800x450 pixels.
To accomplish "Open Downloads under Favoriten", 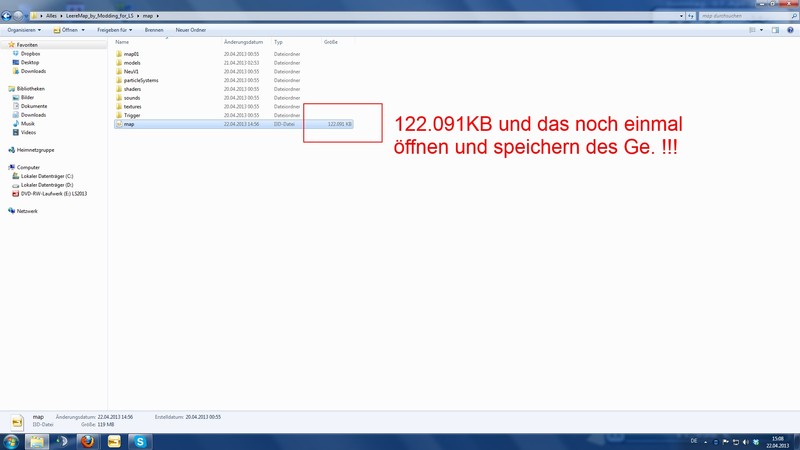I will 33,71.
